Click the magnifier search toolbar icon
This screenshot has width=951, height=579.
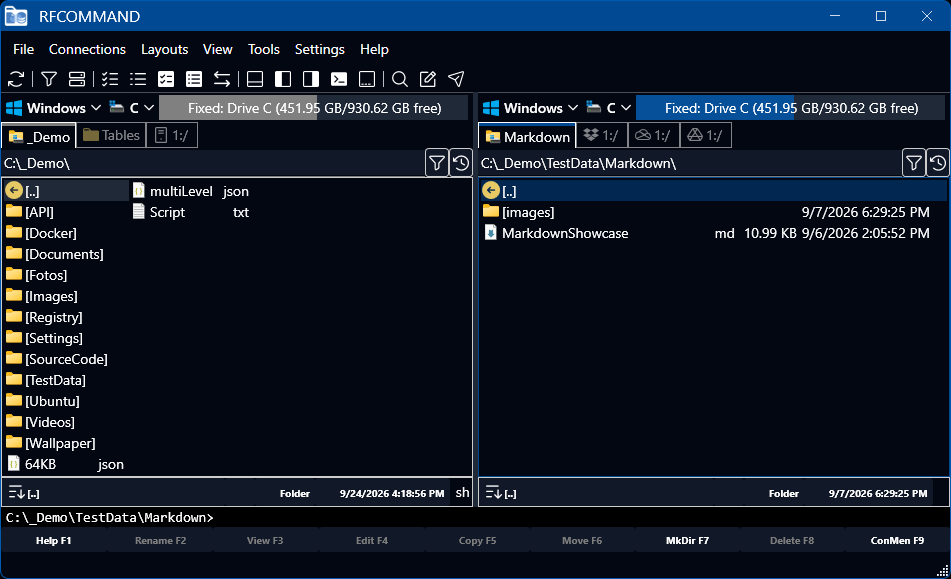[x=400, y=79]
